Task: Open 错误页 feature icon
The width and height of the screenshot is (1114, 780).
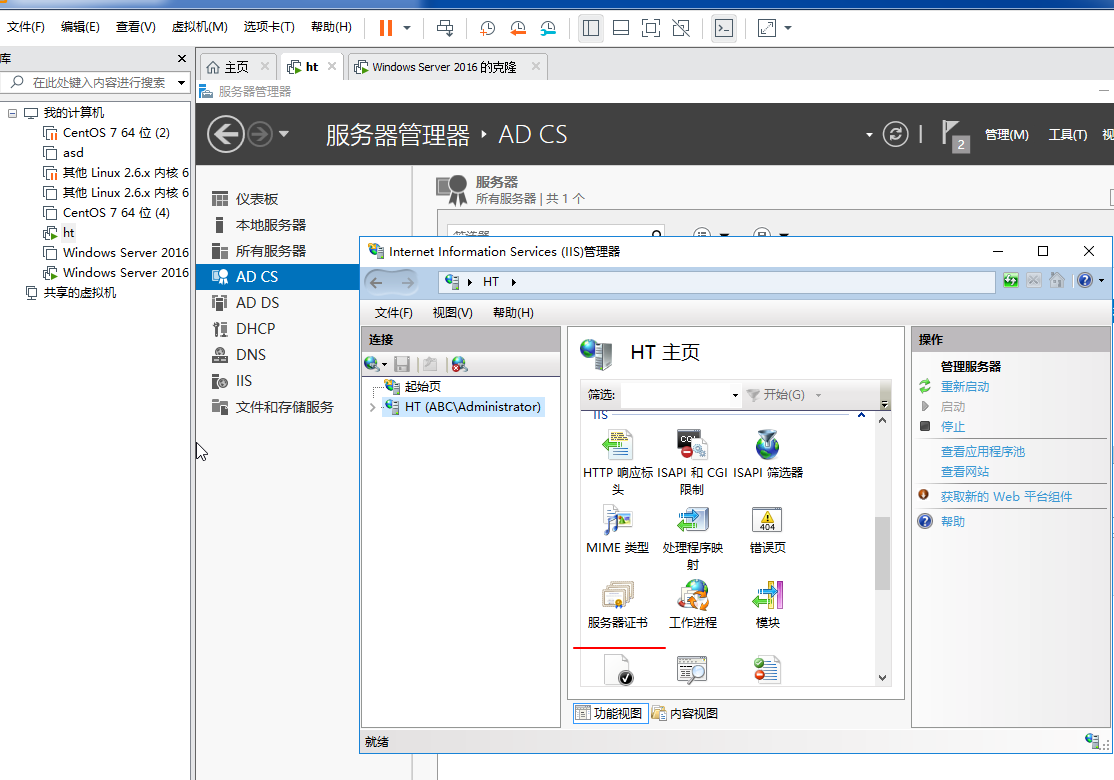Action: [x=767, y=521]
